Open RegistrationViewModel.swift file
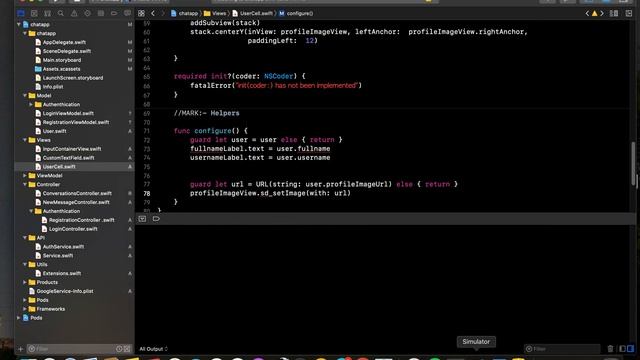Screen dimensions: 640x360 coord(76,122)
